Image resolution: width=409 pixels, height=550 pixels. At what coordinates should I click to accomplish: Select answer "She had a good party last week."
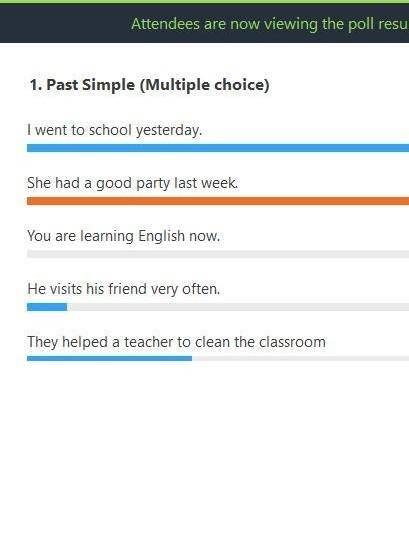pos(133,183)
